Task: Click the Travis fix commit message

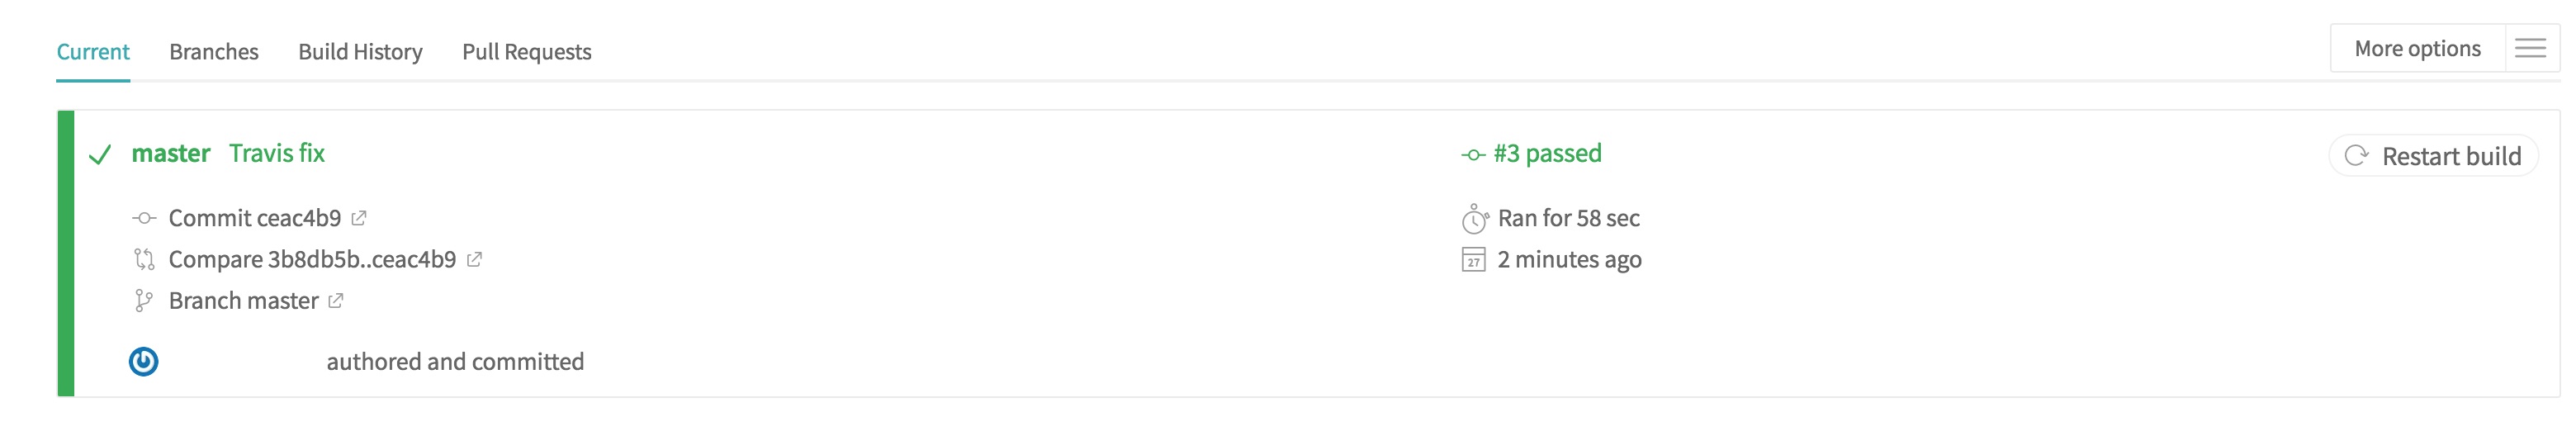Action: [x=277, y=153]
